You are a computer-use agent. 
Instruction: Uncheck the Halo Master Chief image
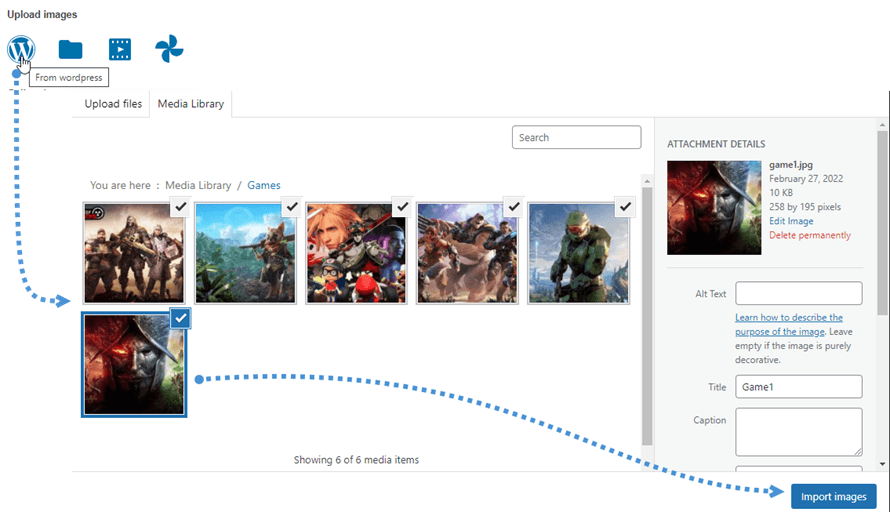[624, 207]
